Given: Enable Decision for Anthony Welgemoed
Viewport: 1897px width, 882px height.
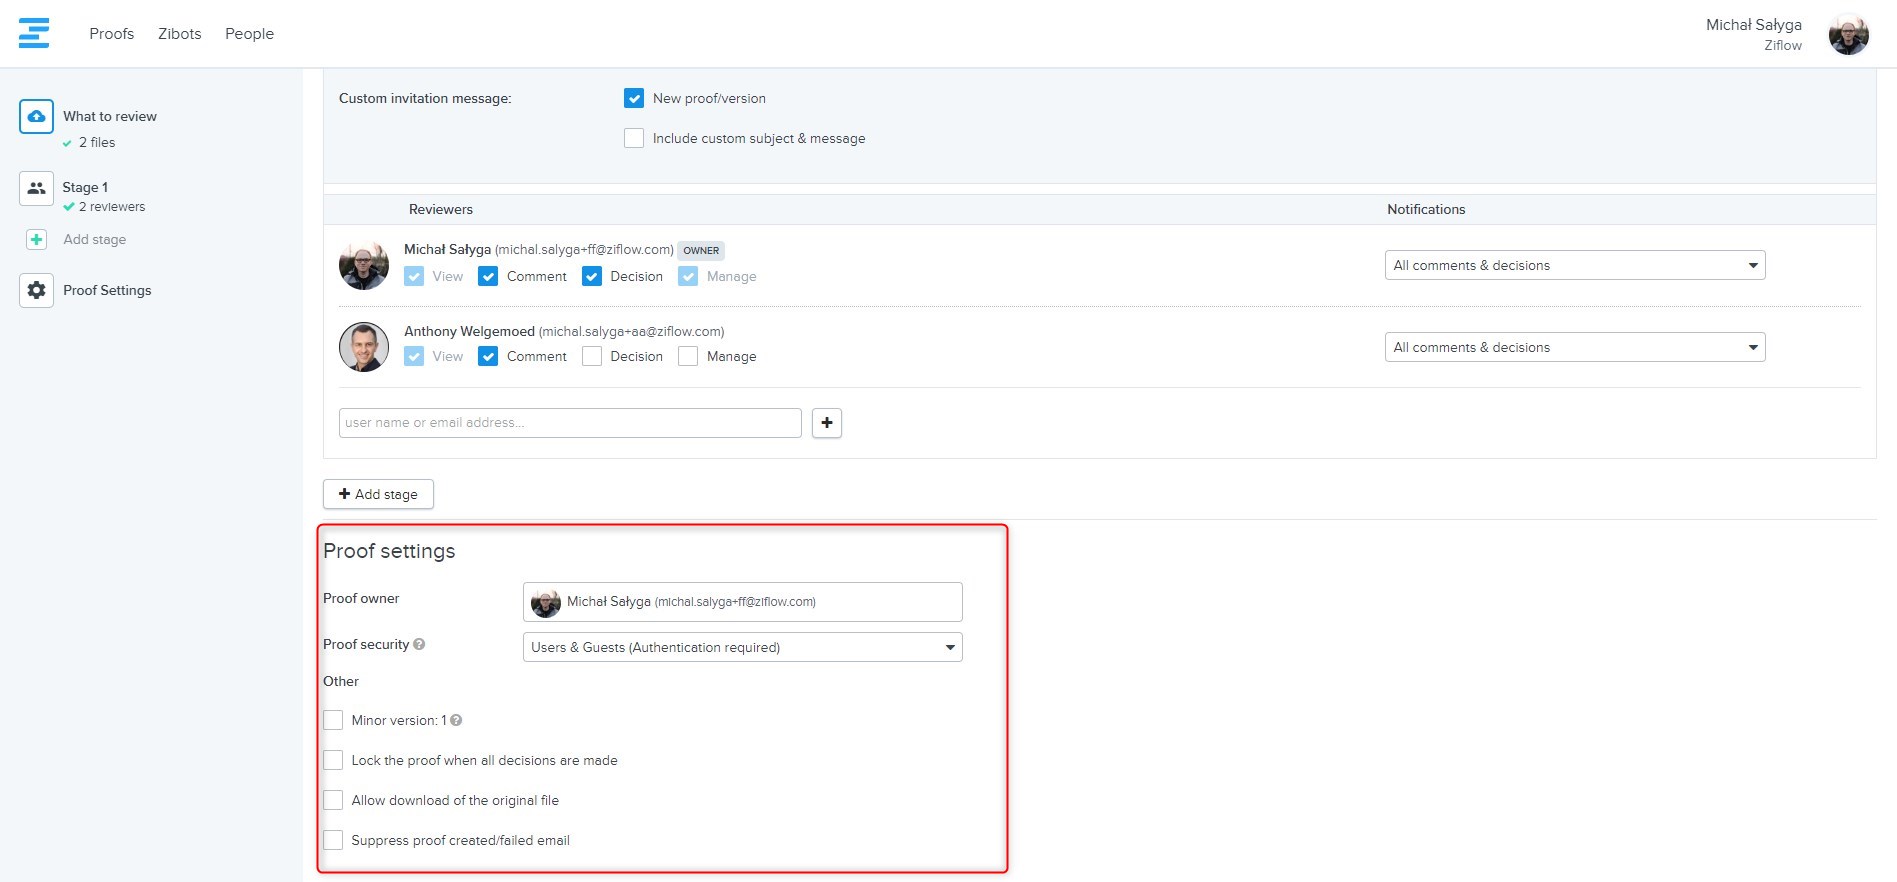Looking at the screenshot, I should click(592, 357).
